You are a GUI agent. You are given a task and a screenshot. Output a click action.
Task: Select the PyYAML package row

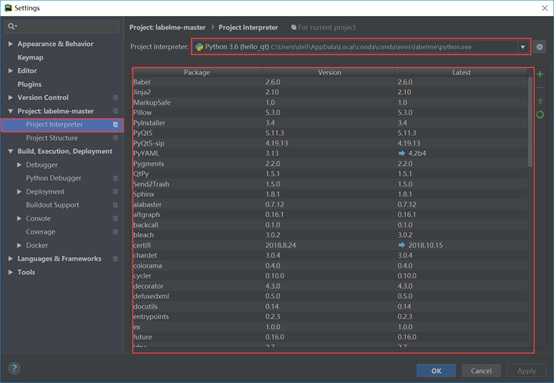[330, 154]
